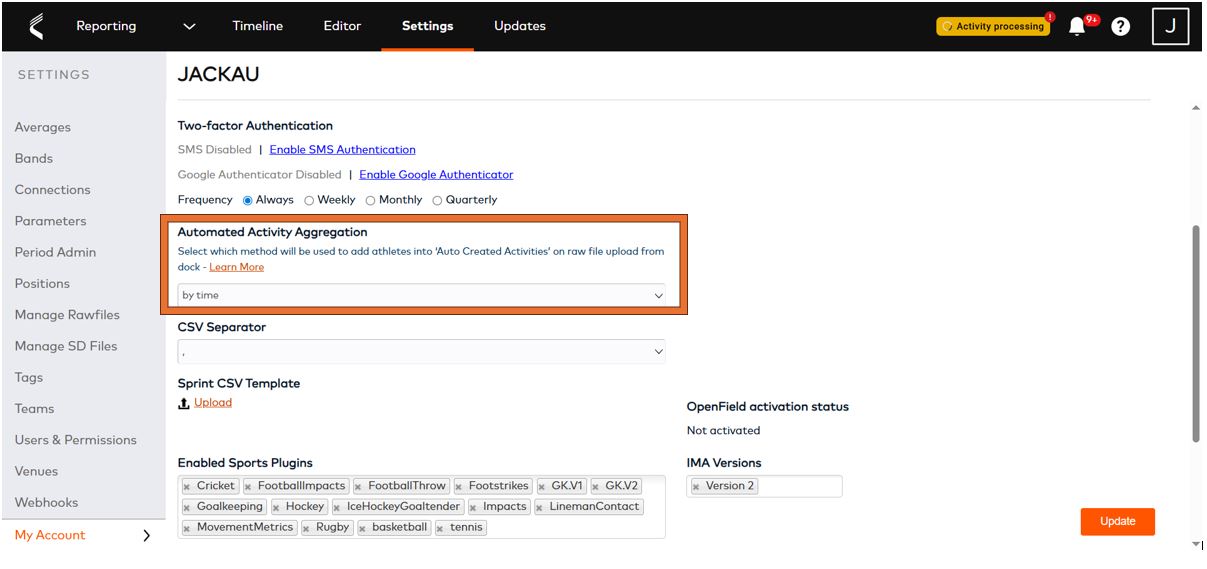The image size is (1207, 569).
Task: Remove the tennis plugin tag
Action: coord(441,528)
